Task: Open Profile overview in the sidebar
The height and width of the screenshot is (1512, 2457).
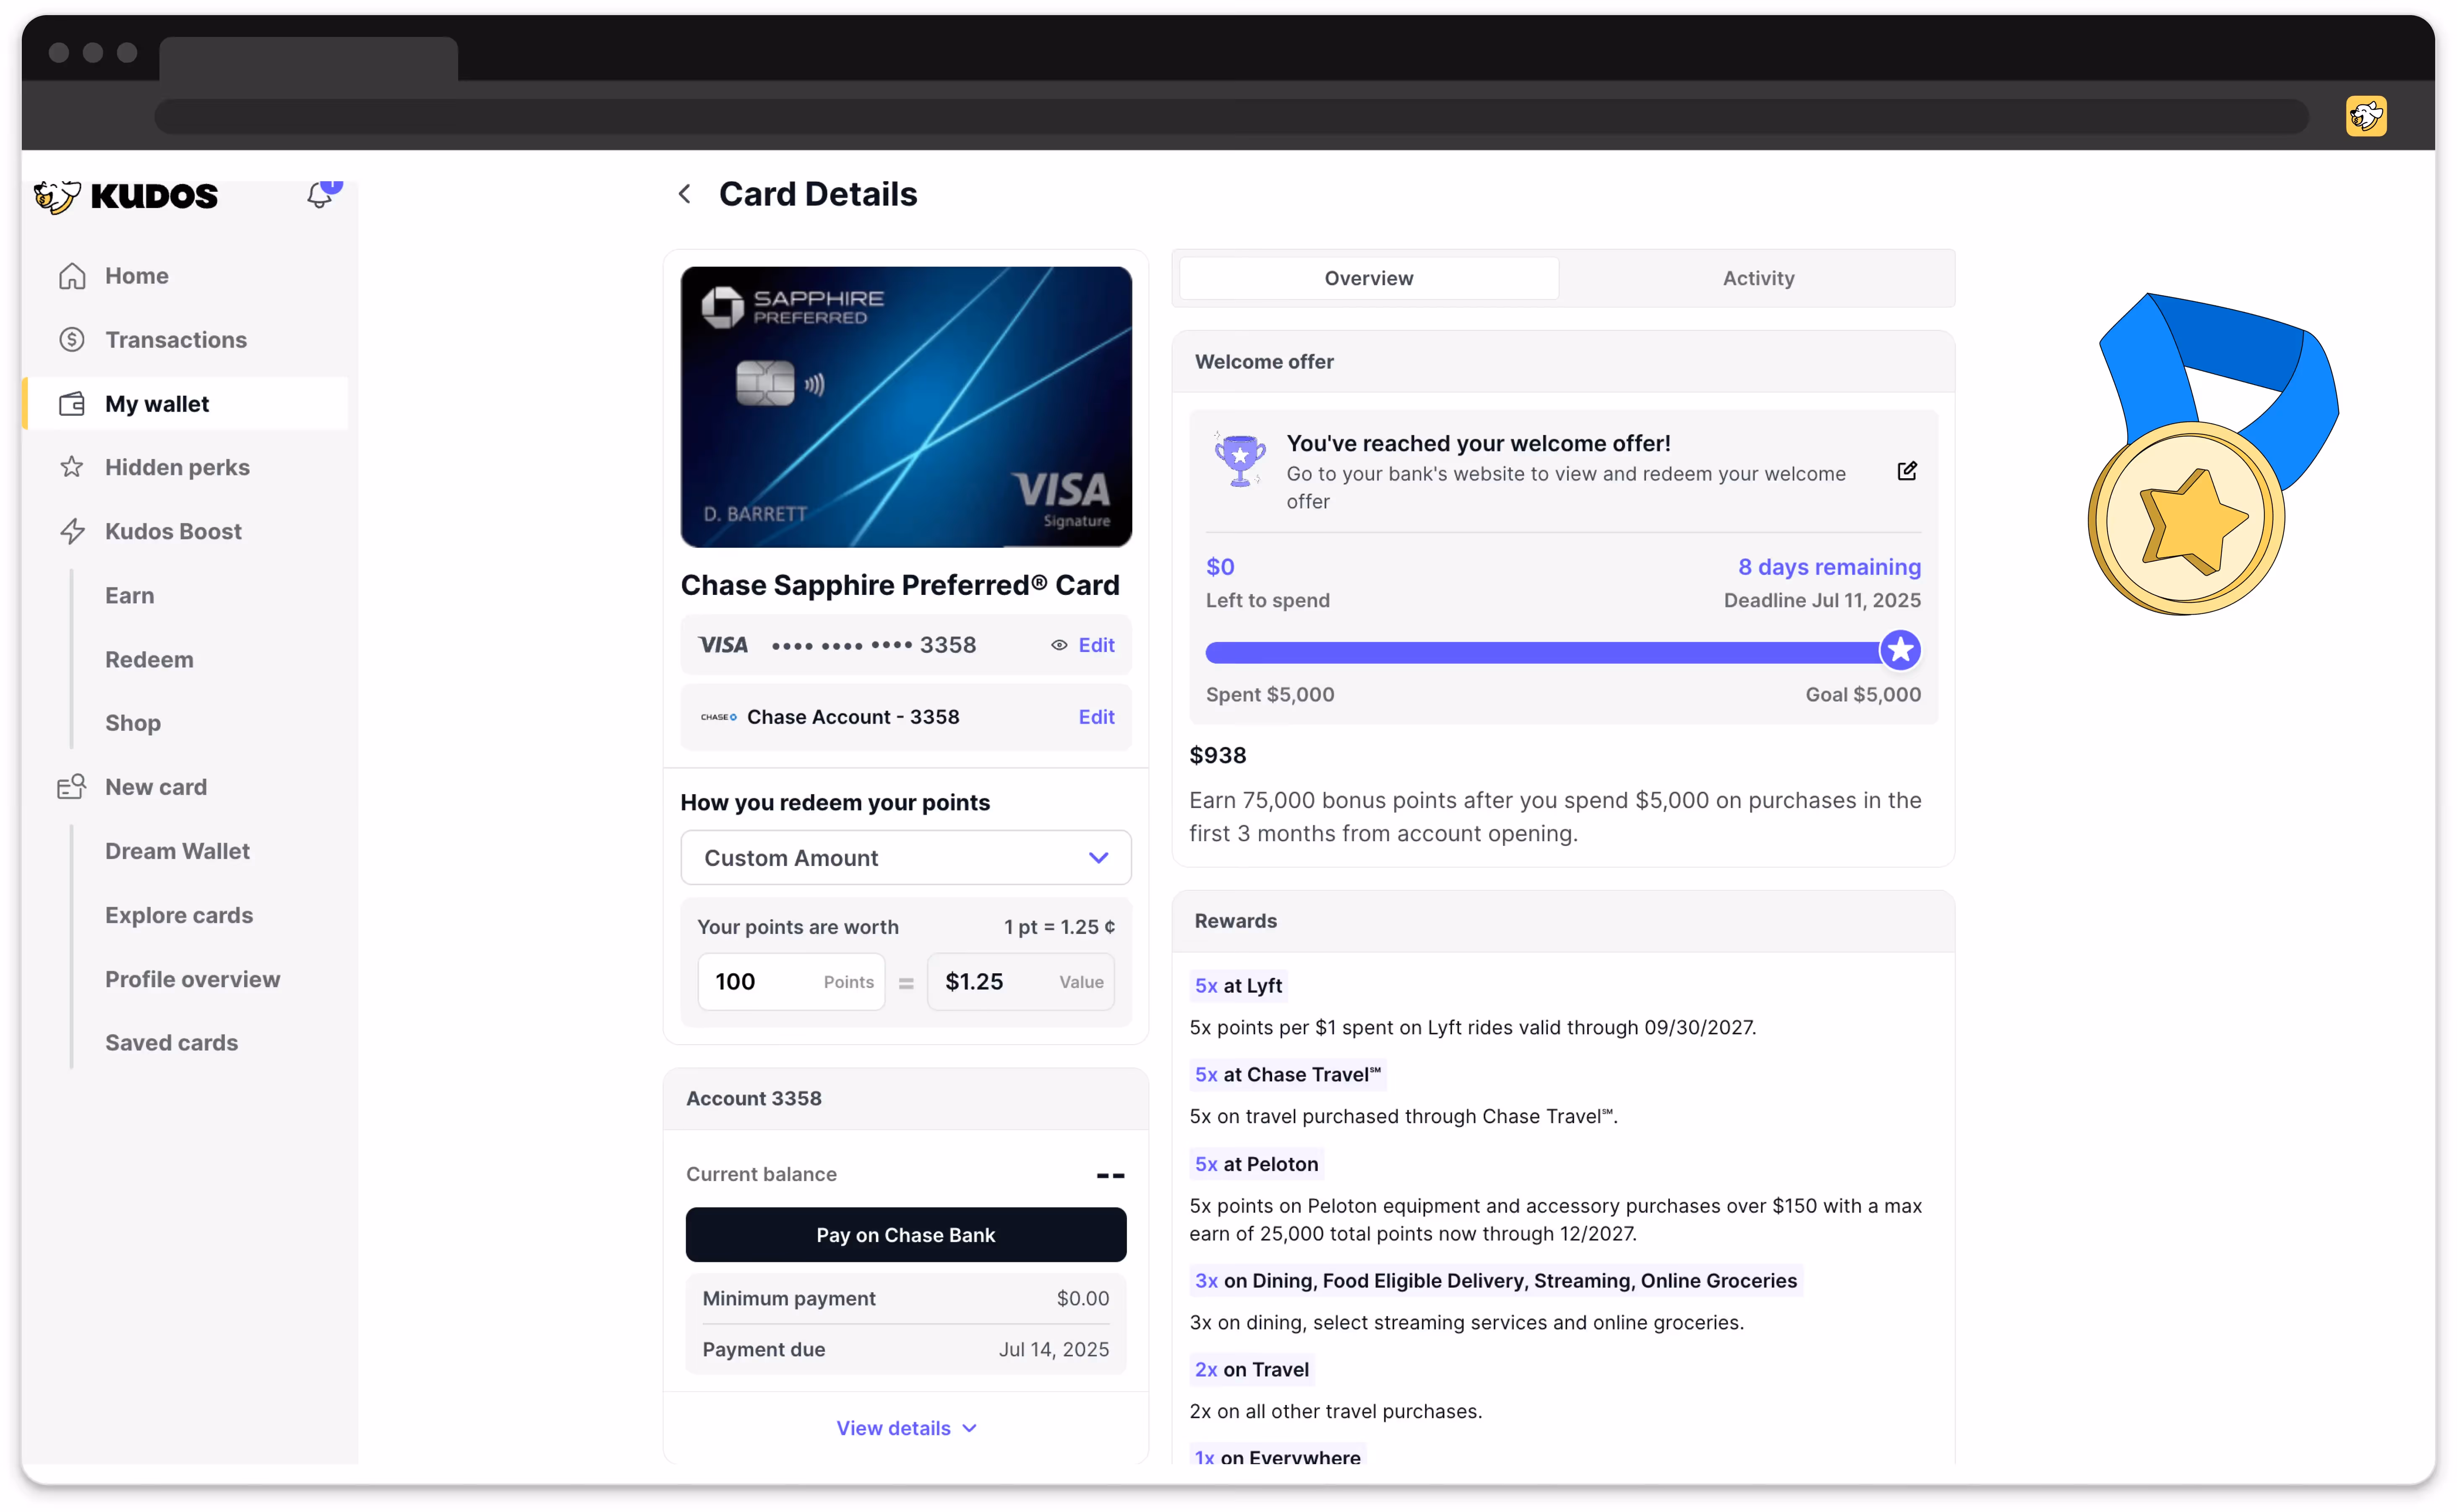Action: (x=192, y=979)
